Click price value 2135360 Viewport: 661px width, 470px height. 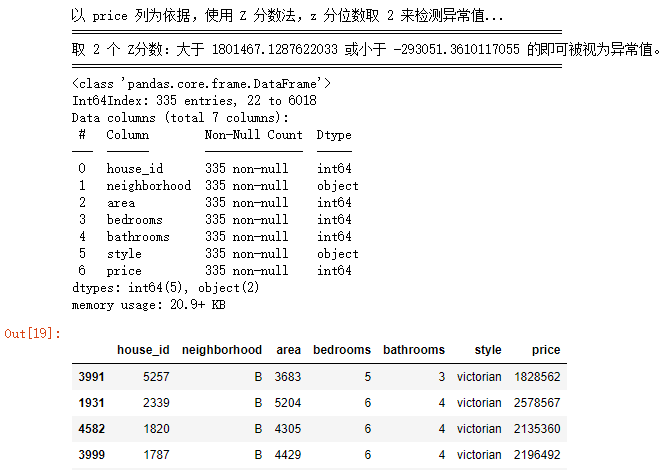pos(537,429)
